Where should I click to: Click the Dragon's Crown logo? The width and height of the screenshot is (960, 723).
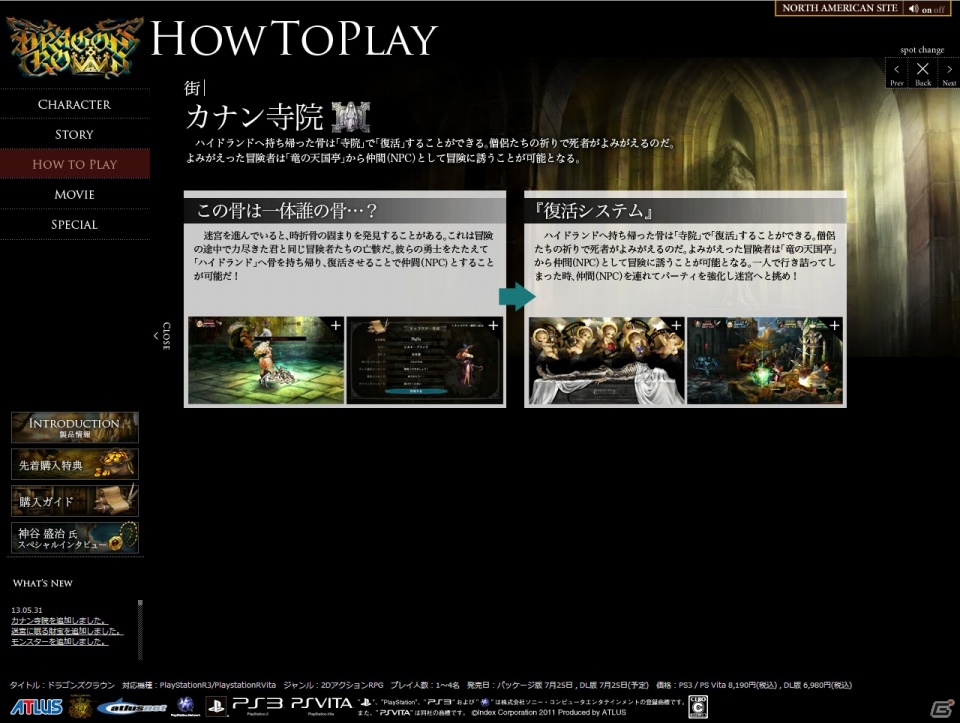coord(74,48)
